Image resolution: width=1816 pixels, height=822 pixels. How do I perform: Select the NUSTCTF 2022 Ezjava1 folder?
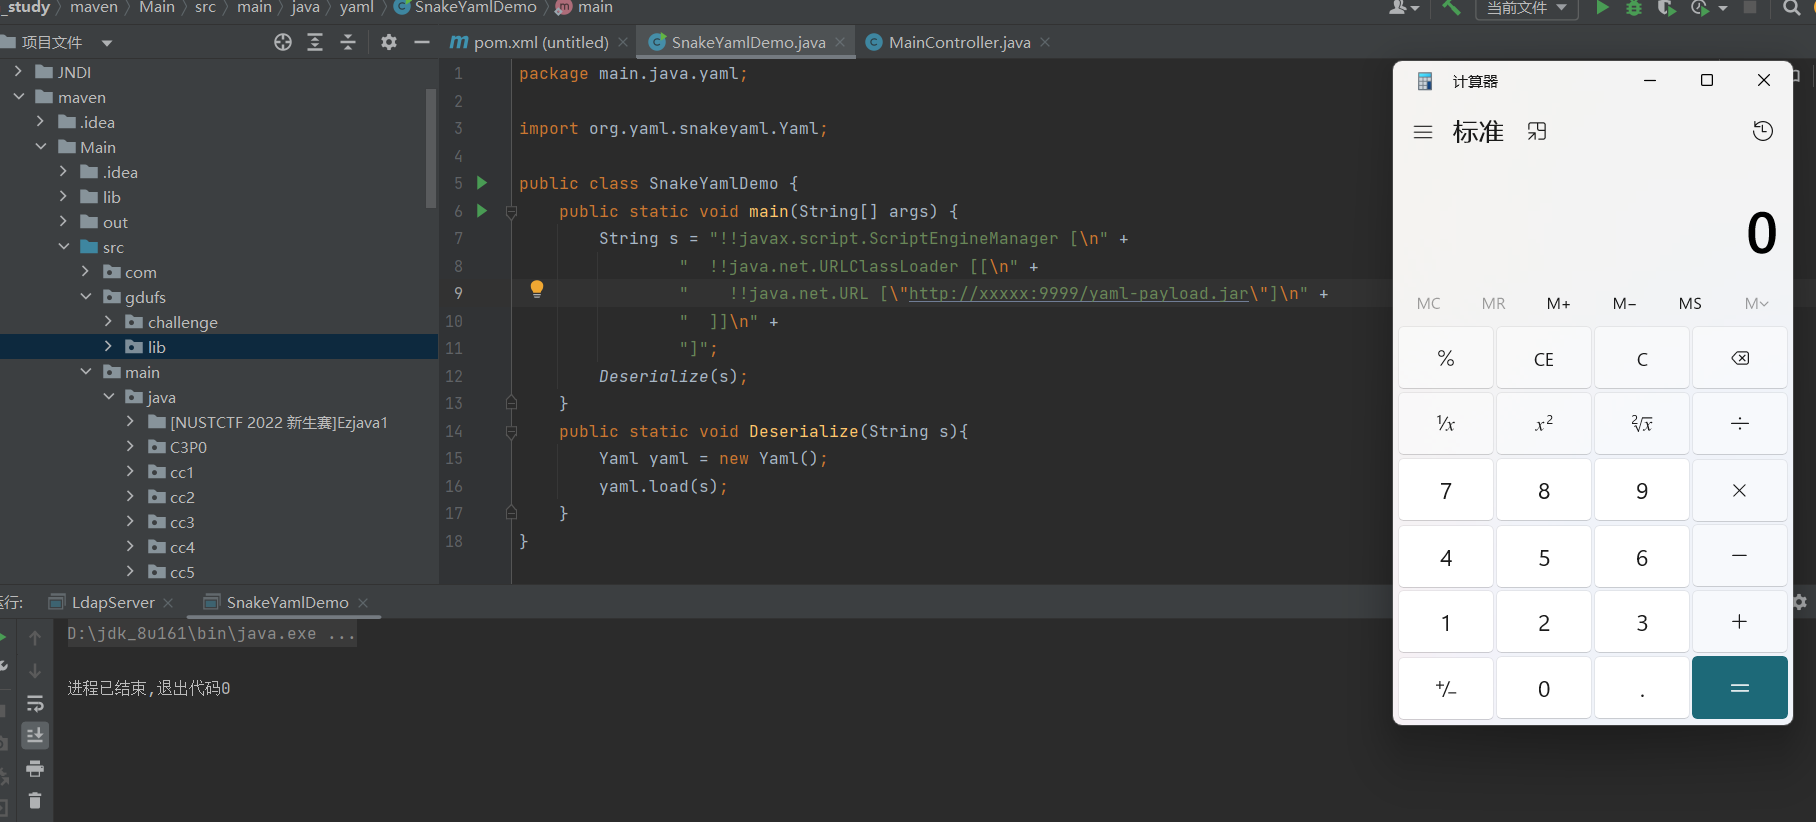point(278,422)
